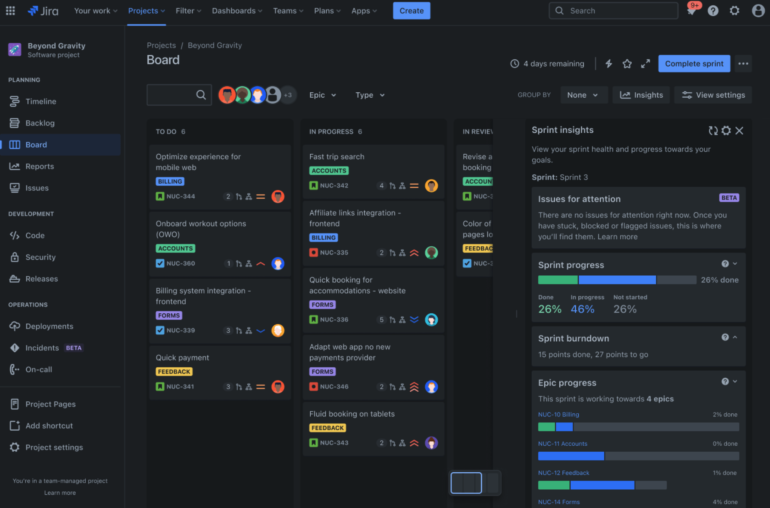Screen dimensions: 770x508
Task: Click the task checkbox icon on NUC-339
Action: (x=160, y=330)
